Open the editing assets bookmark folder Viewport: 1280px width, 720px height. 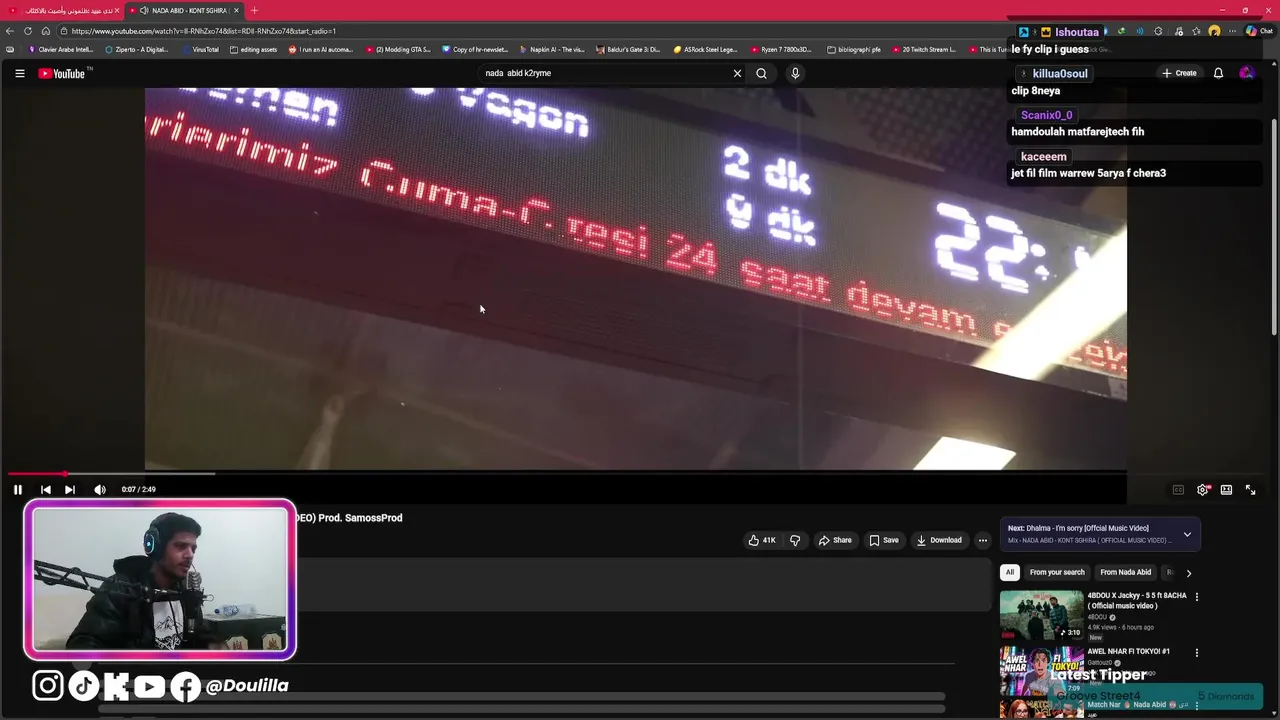point(254,49)
